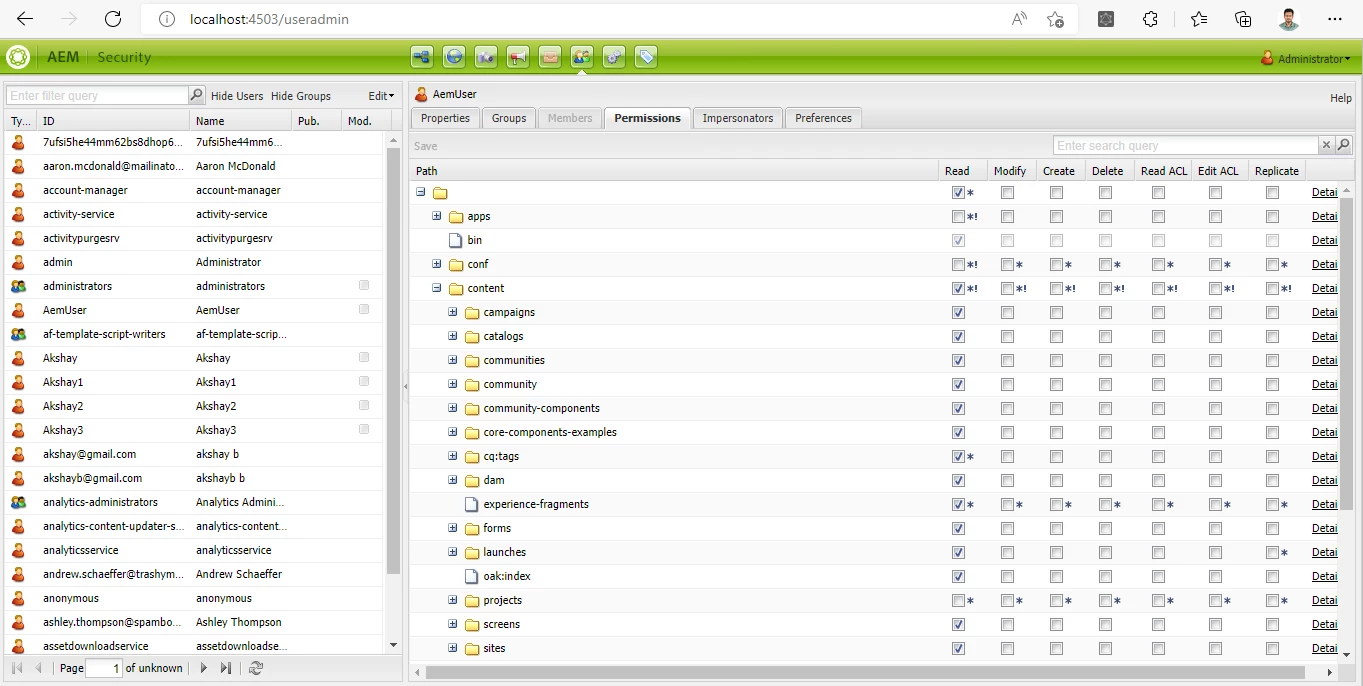Open browser extensions puzzle icon
The height and width of the screenshot is (686, 1363).
[x=1151, y=19]
